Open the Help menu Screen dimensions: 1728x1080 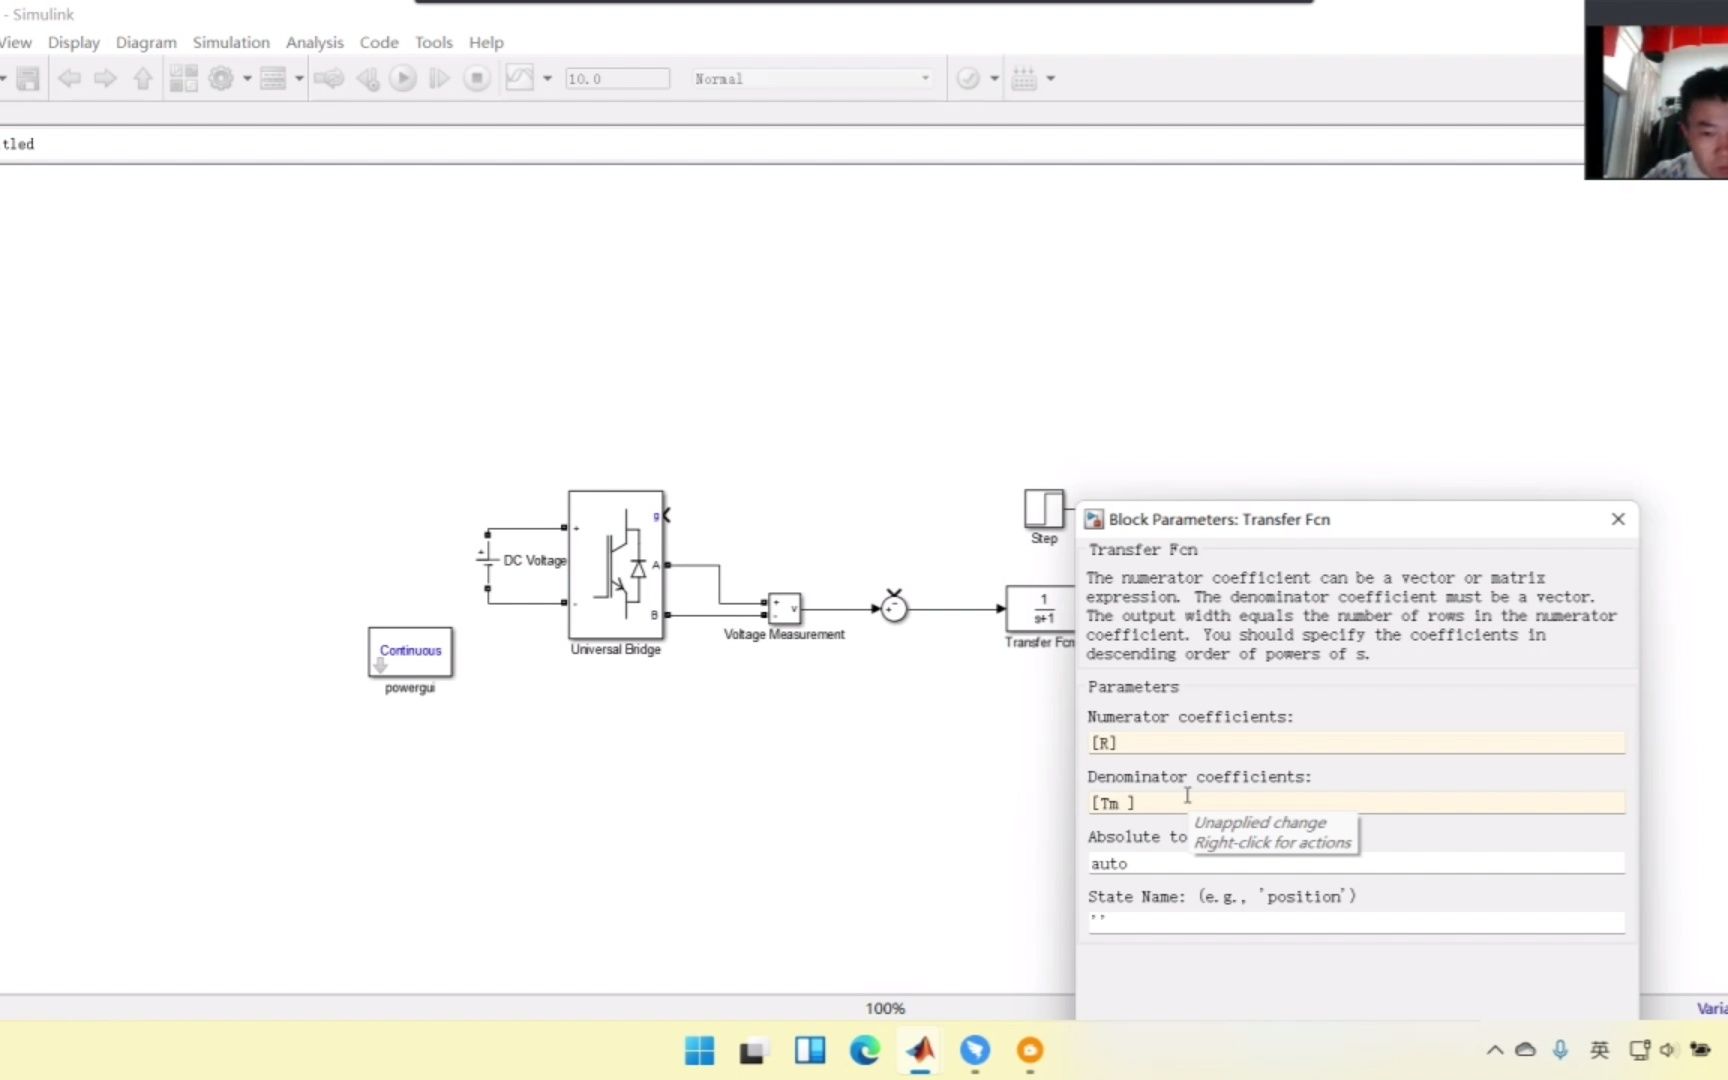click(486, 42)
